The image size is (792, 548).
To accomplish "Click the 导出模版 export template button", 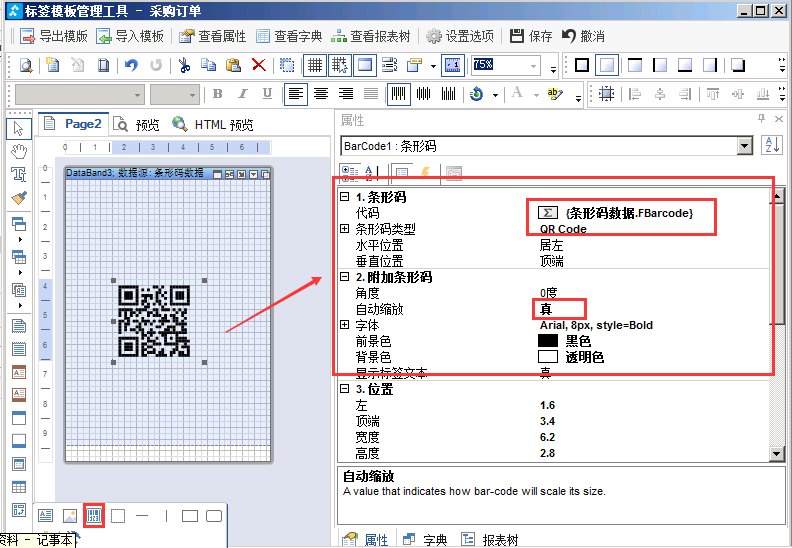I will pyautogui.click(x=54, y=36).
